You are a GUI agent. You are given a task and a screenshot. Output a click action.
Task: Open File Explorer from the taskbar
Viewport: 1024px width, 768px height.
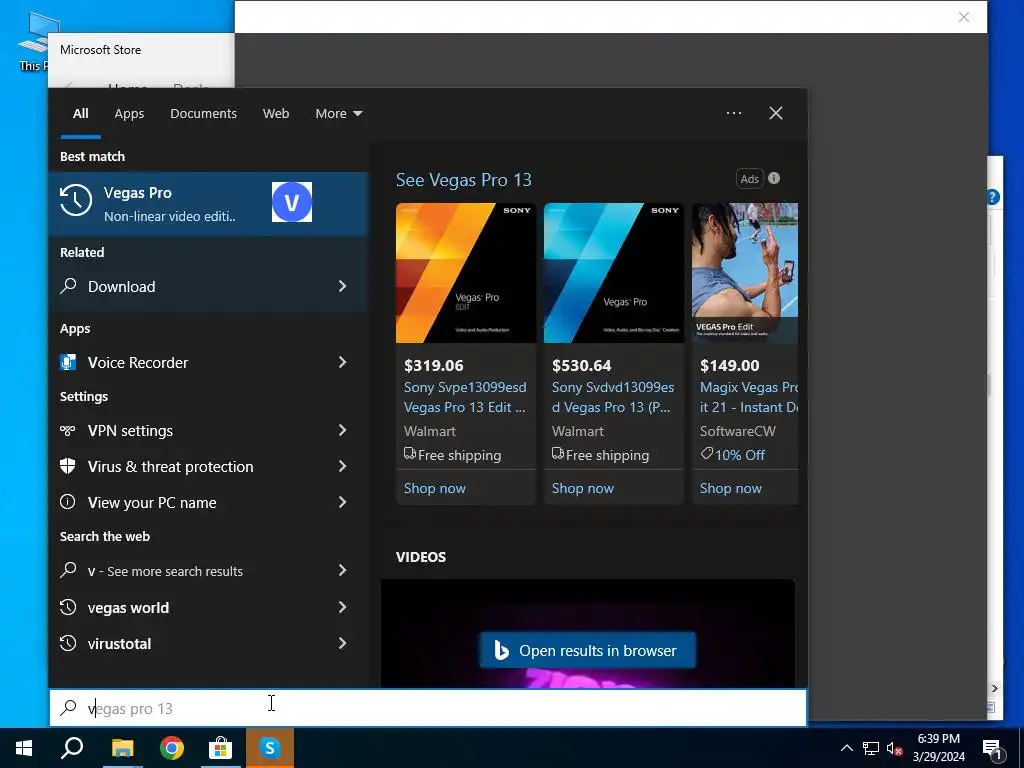(122, 748)
